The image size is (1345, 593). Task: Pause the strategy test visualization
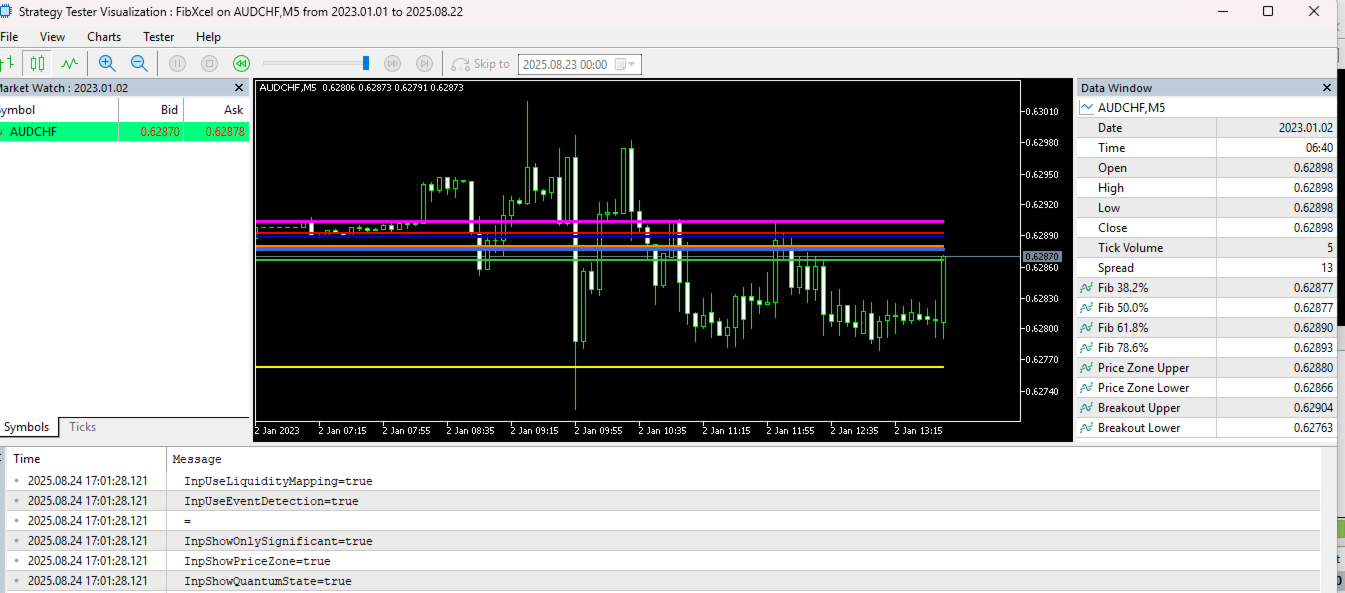(177, 63)
